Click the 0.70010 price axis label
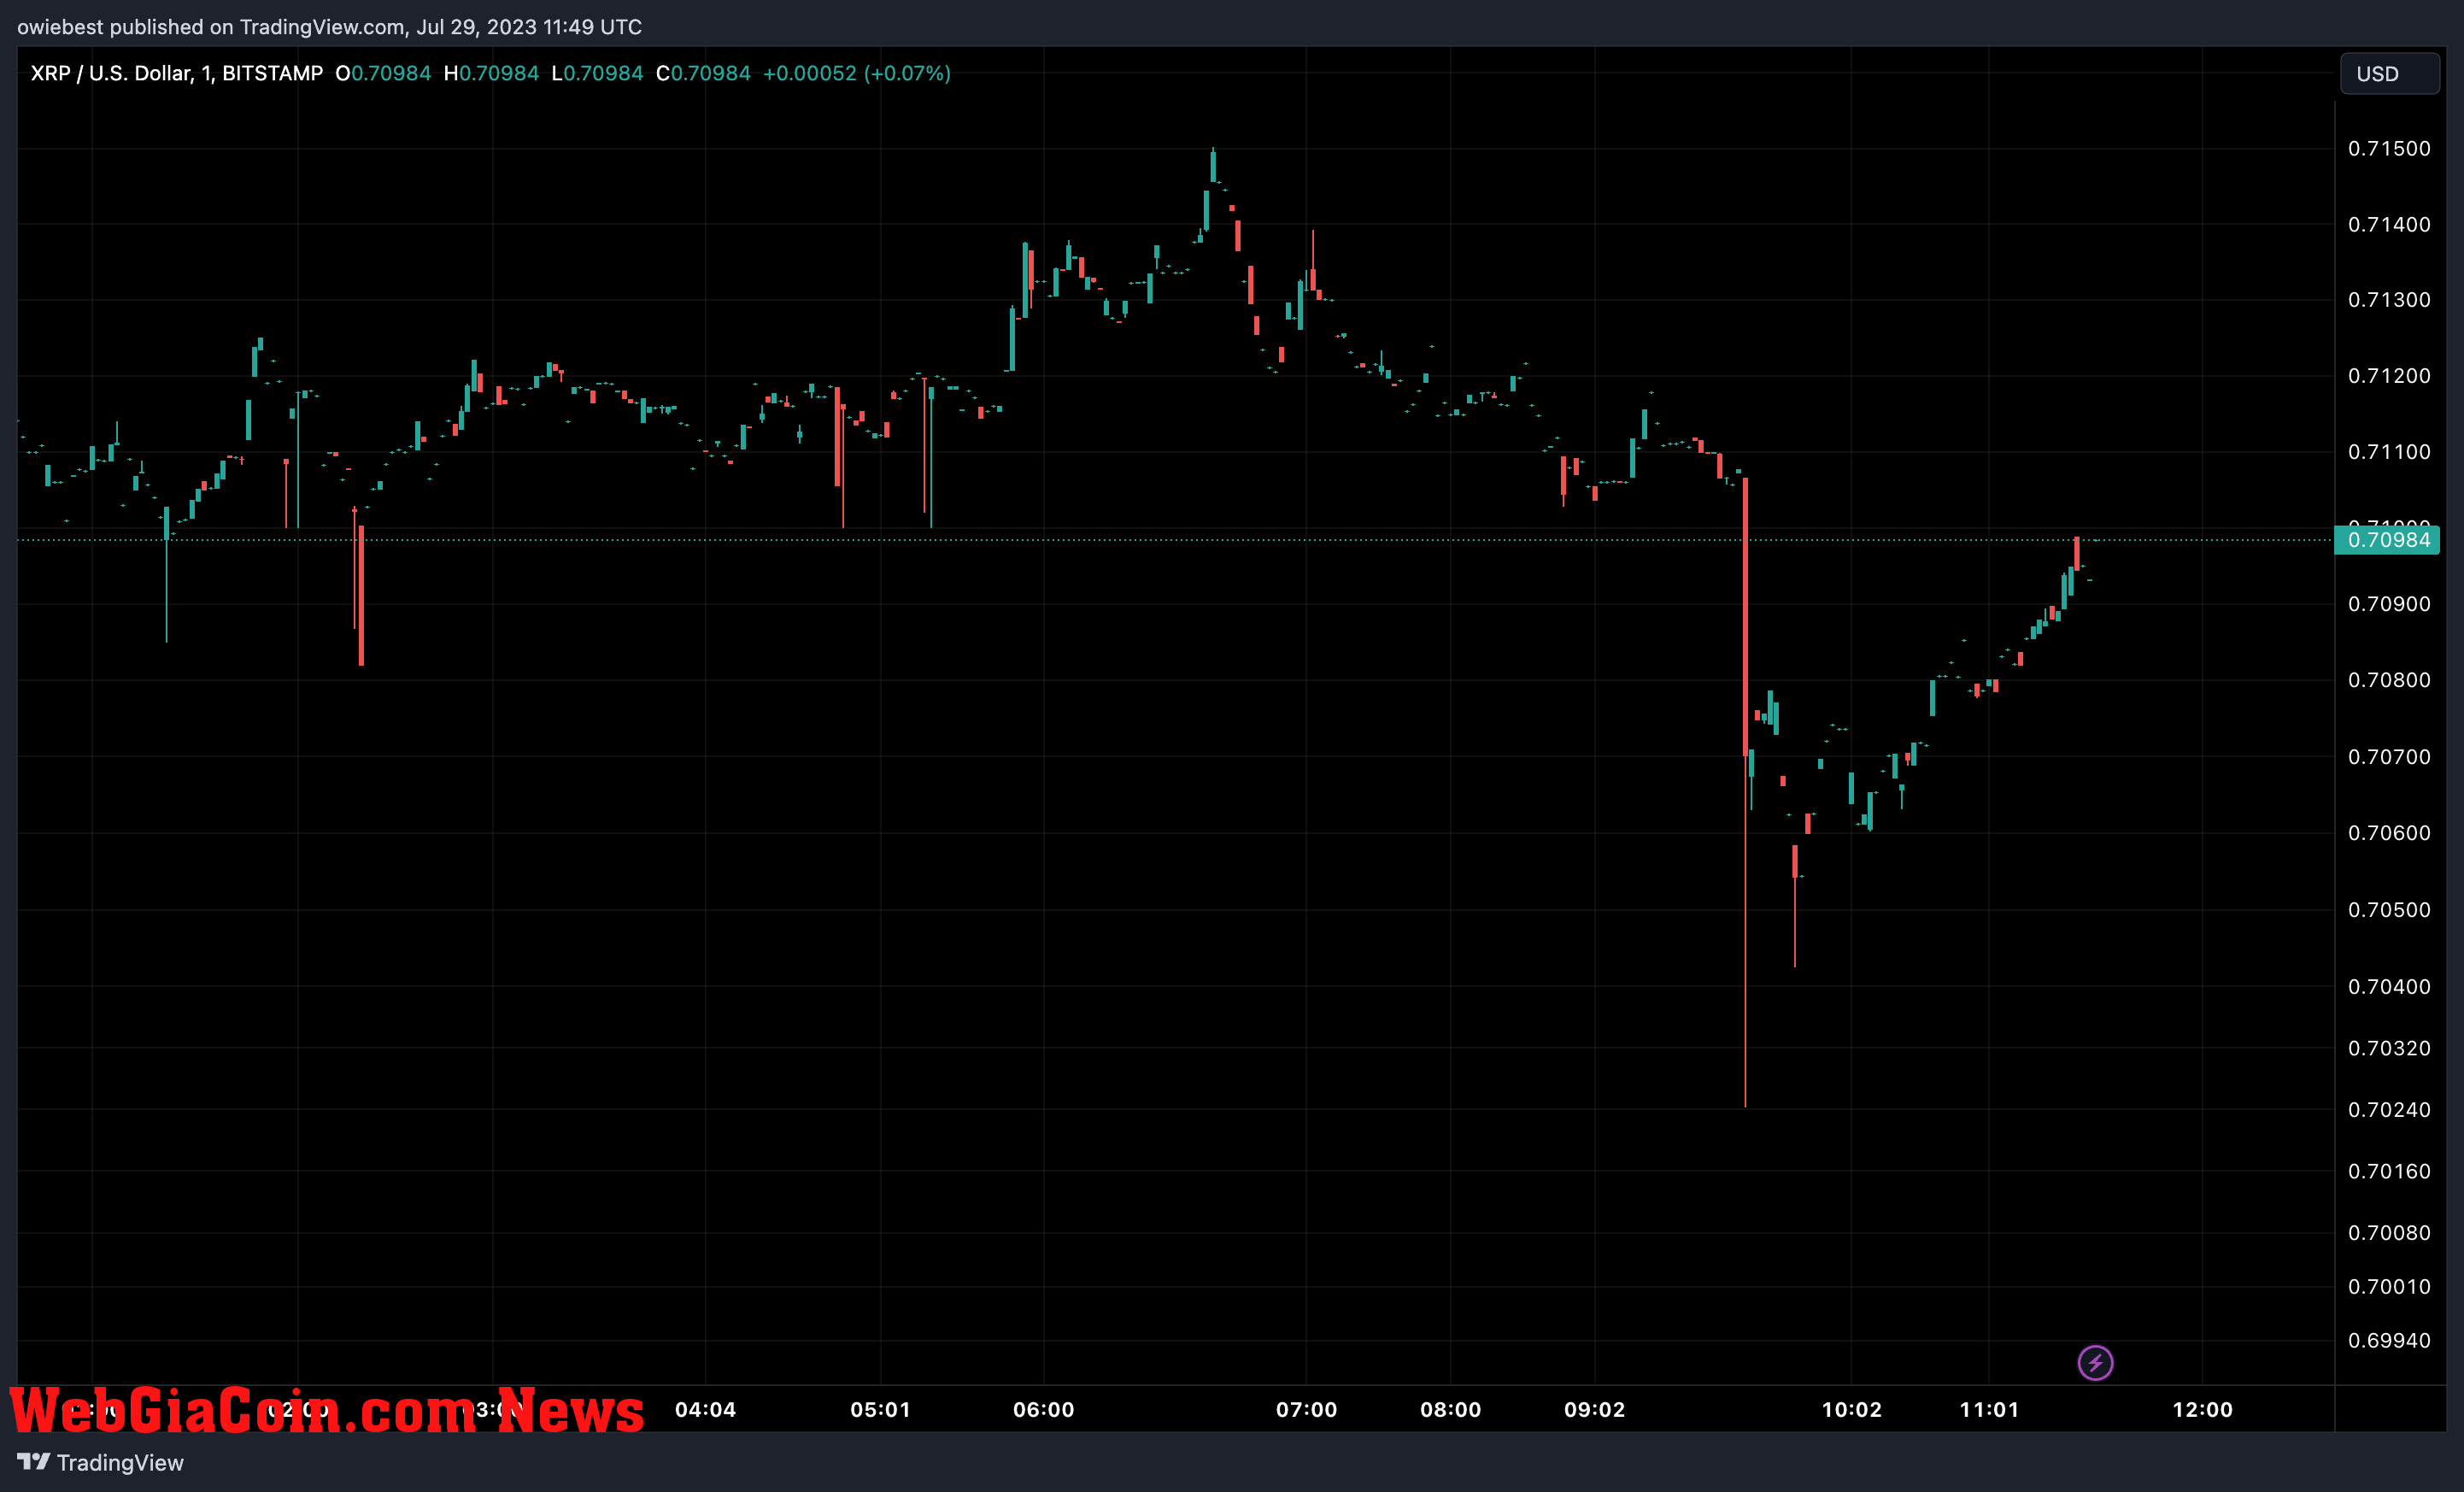2464x1492 pixels. pos(2389,1287)
